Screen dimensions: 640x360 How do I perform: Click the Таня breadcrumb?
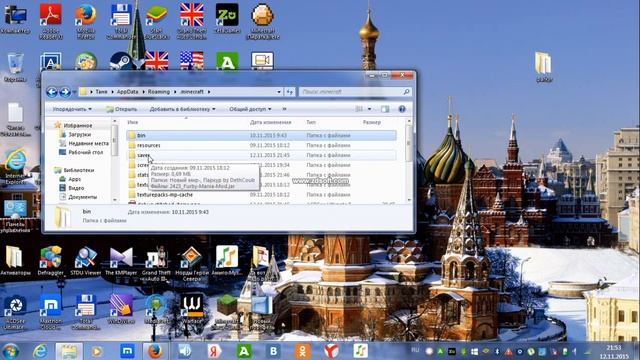point(101,92)
